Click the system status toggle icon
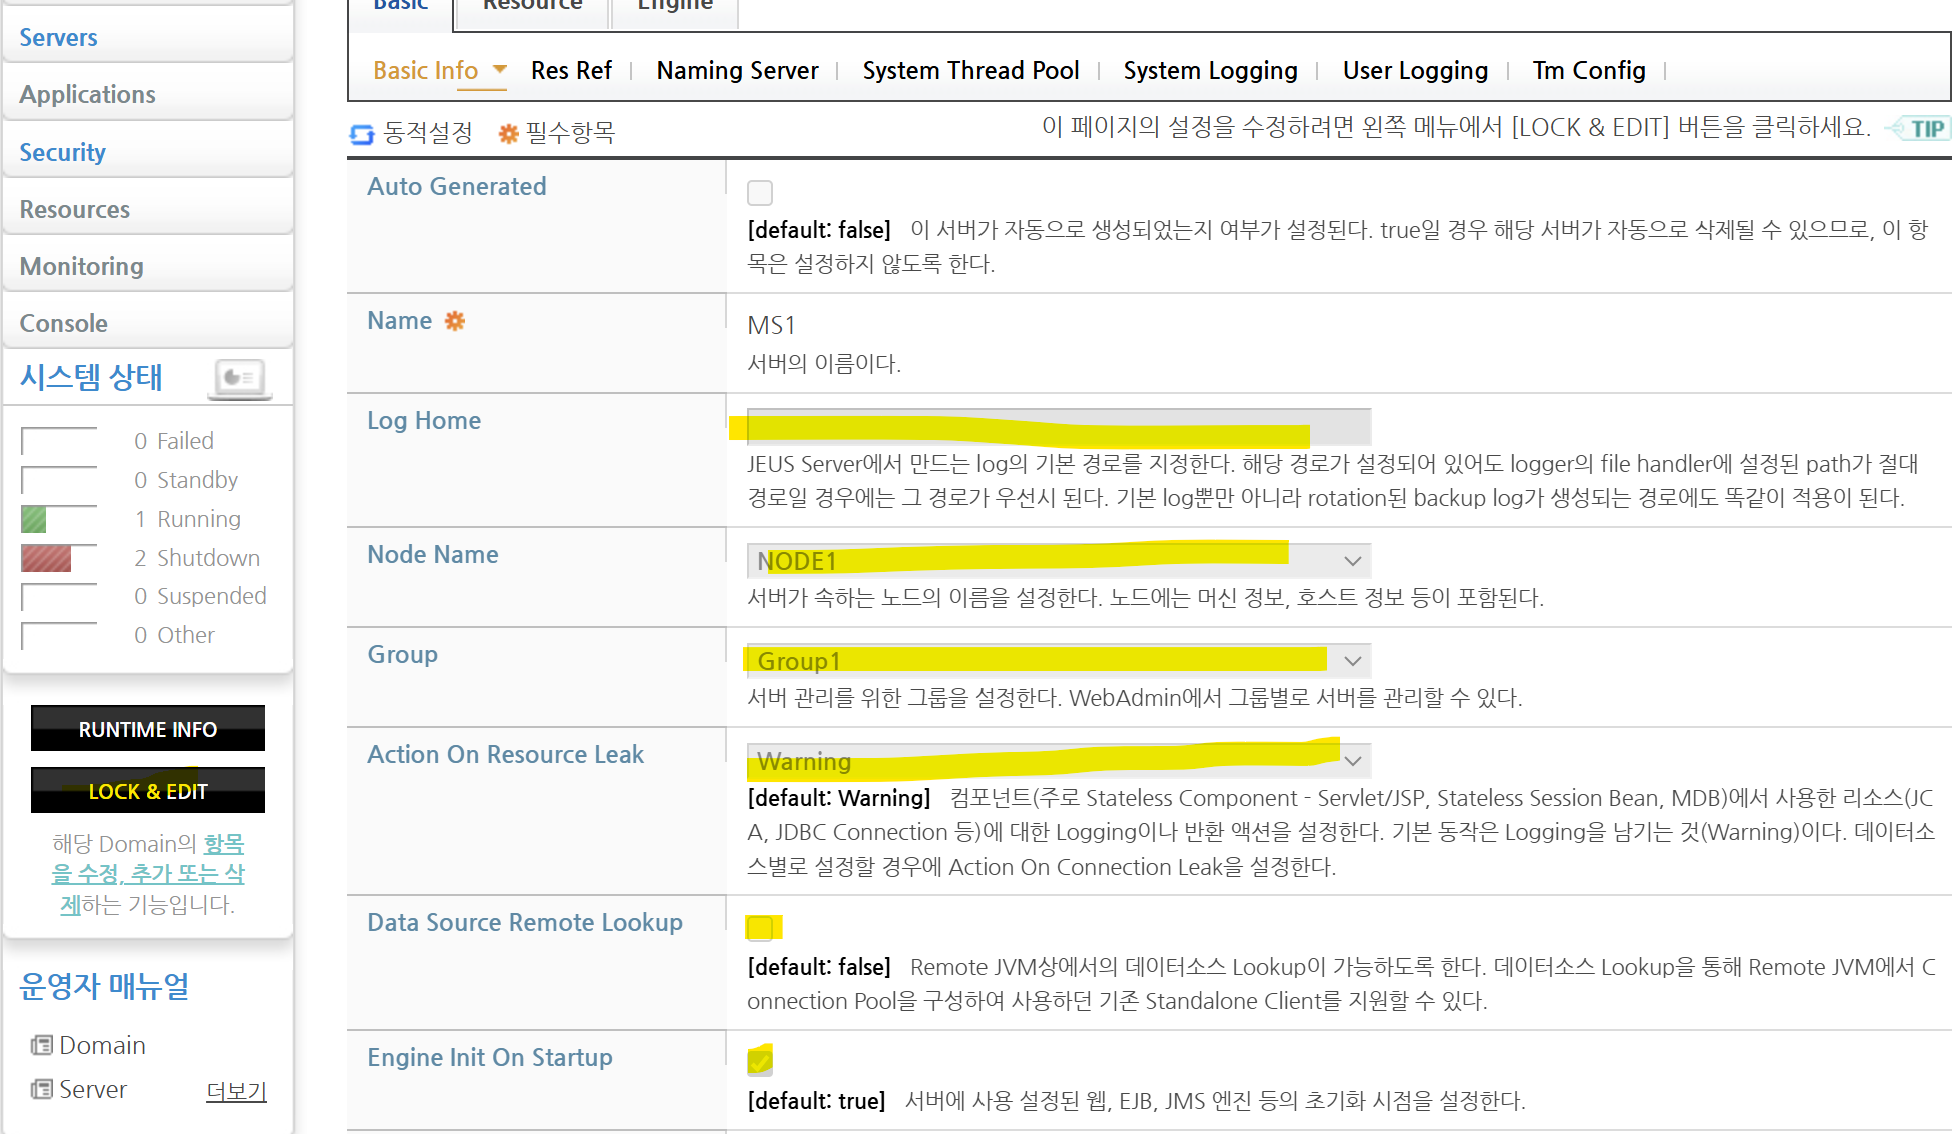This screenshot has height=1134, width=1956. pos(240,378)
